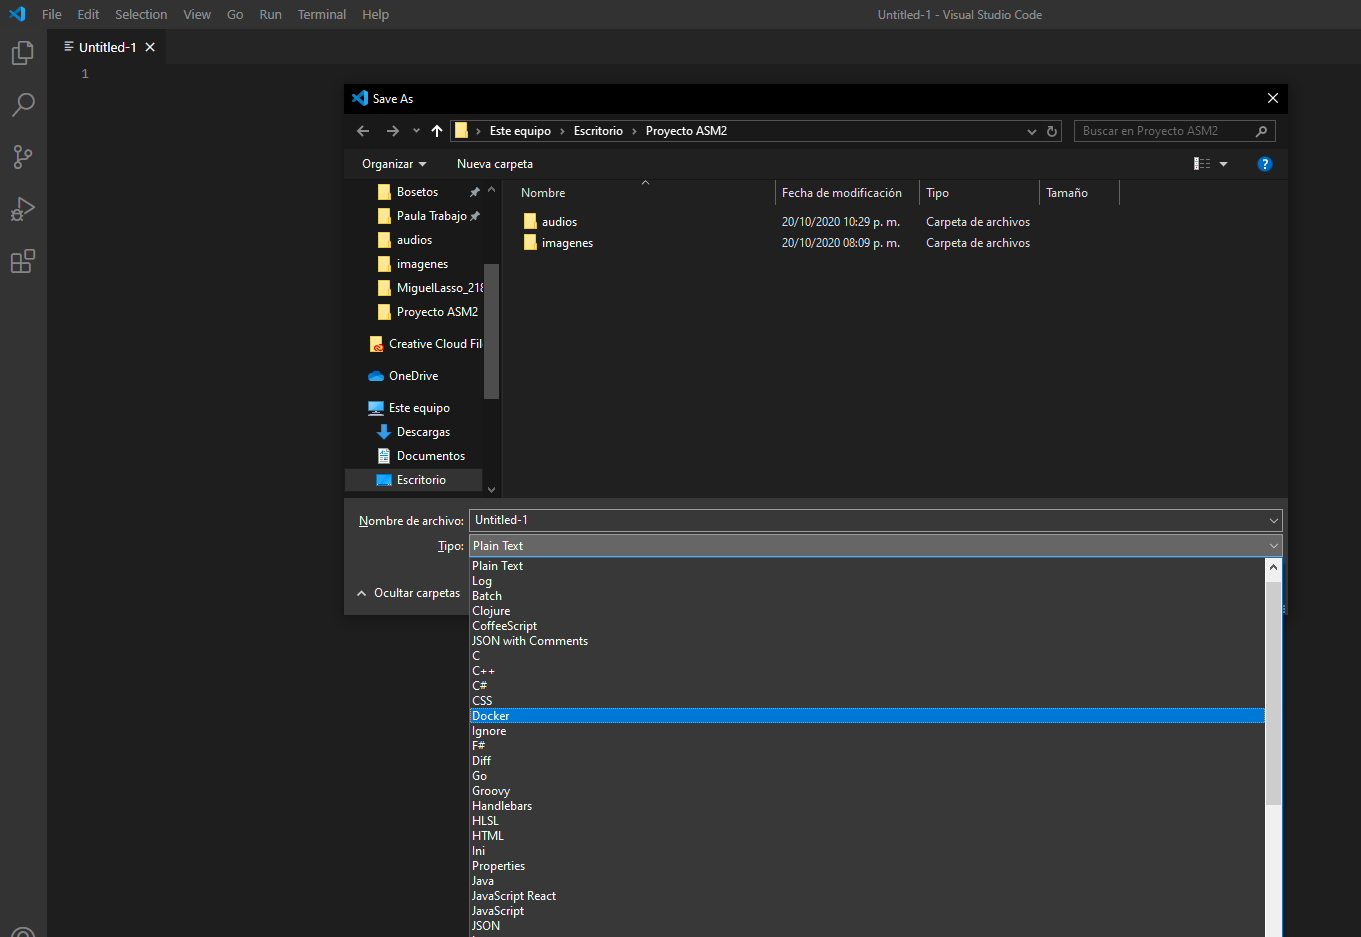Choose JavaScript React in the type list
The width and height of the screenshot is (1361, 937).
click(514, 896)
